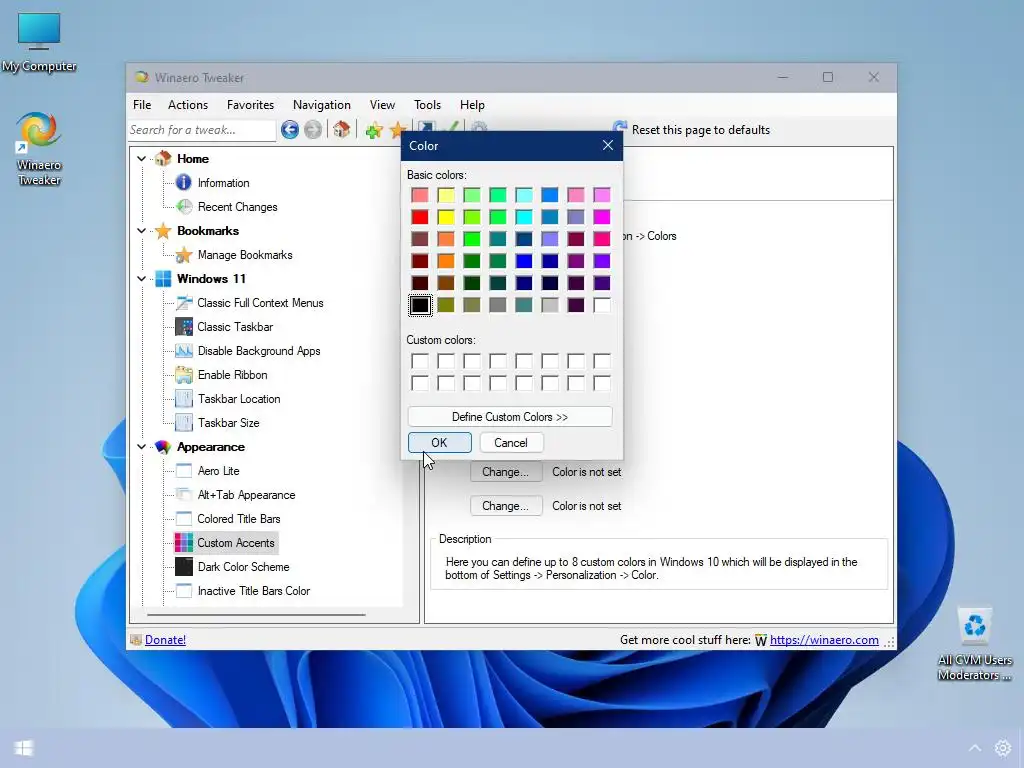The width and height of the screenshot is (1024, 768).
Task: Click the Alt+Tab Appearance icon
Action: [184, 494]
